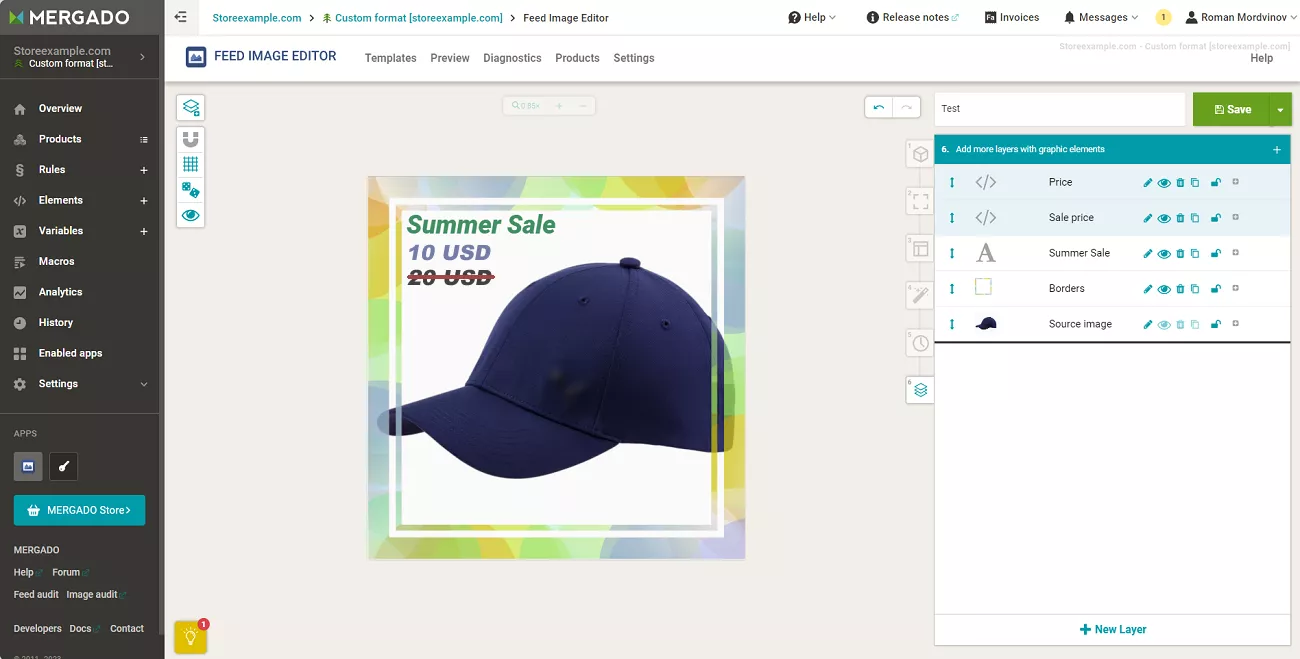Expand Settings in the left sidebar

click(80, 384)
